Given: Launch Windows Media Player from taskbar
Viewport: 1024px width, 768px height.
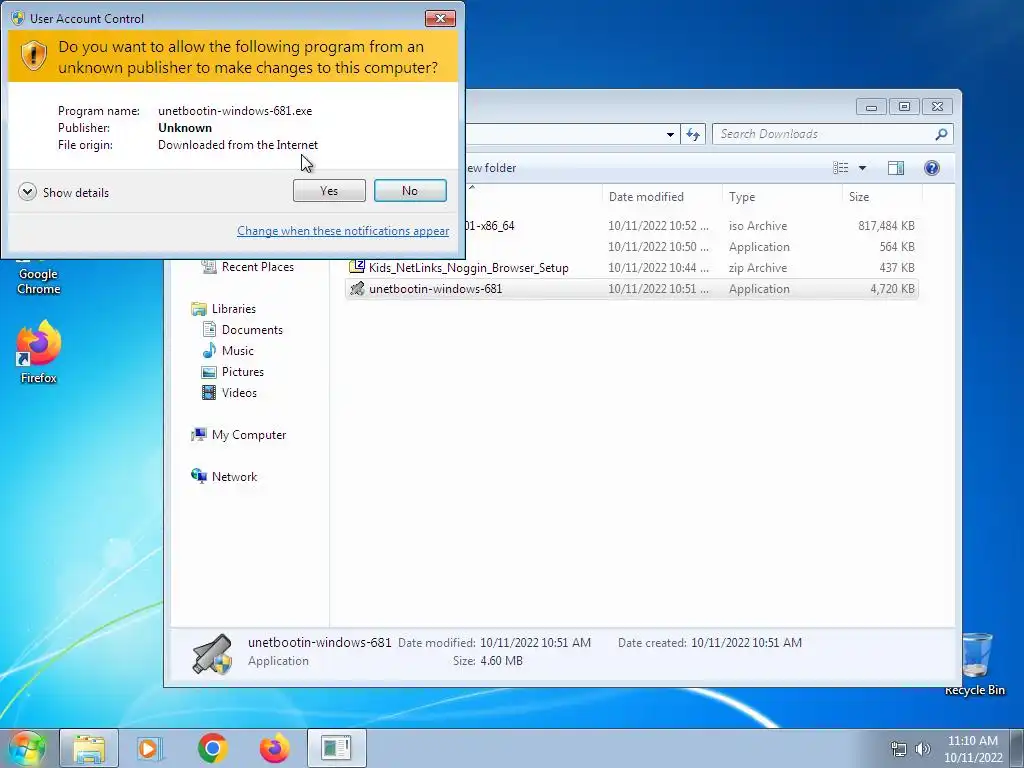Looking at the screenshot, I should (150, 748).
